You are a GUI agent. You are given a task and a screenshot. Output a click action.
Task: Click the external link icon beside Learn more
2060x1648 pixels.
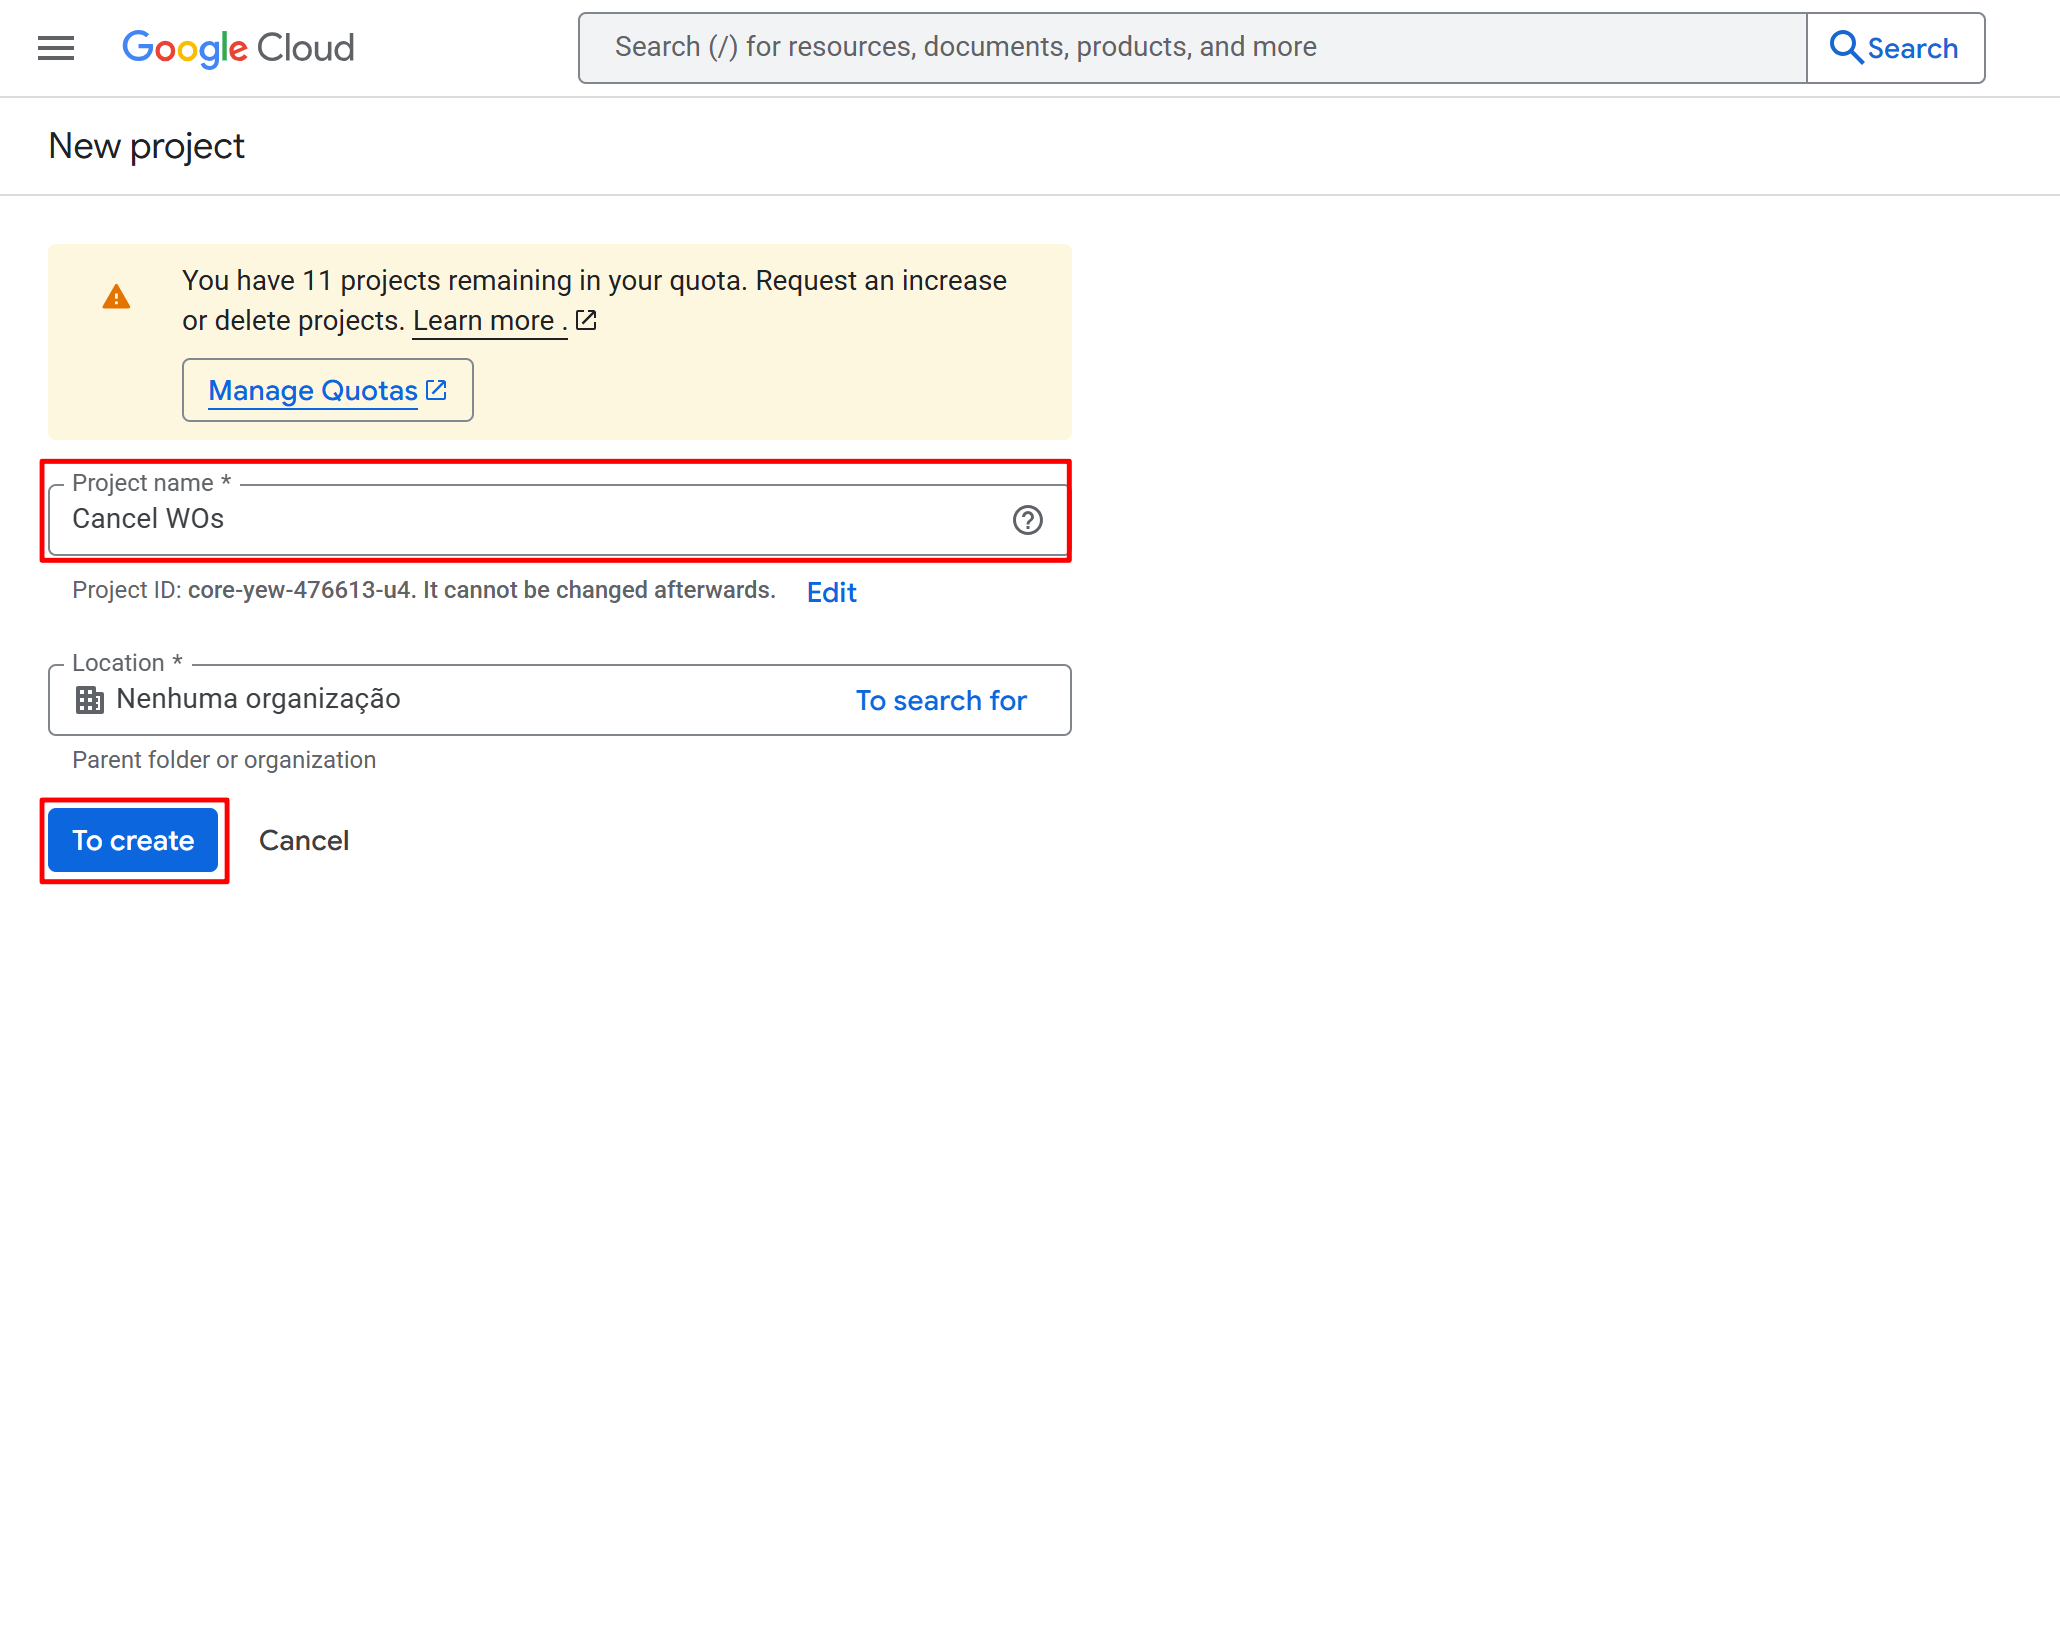tap(587, 320)
